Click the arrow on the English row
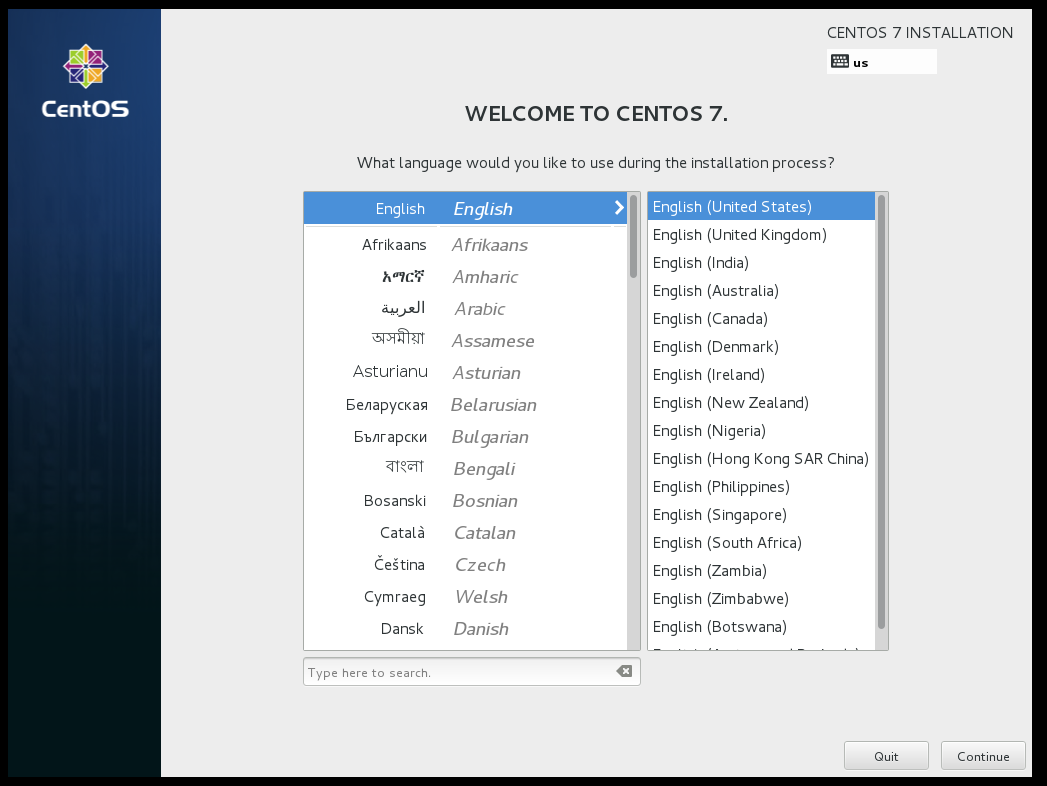The height and width of the screenshot is (786, 1047). point(619,208)
